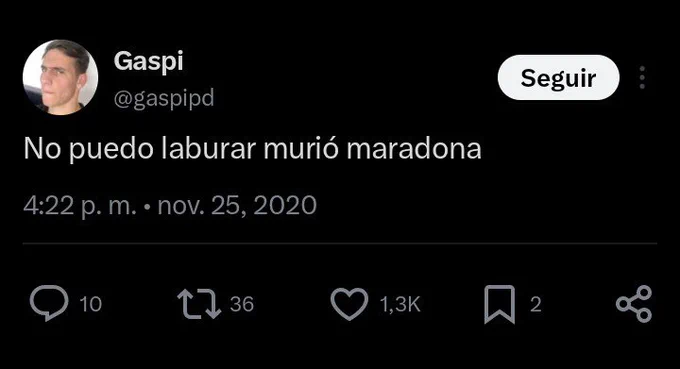The image size is (680, 369).
Task: Select the tweet text about maradona
Action: pos(252,149)
